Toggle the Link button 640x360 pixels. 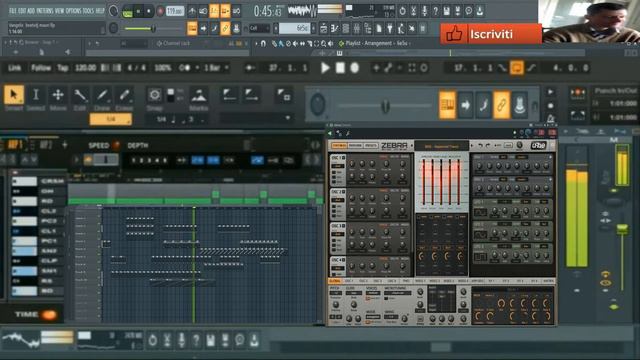tap(14, 68)
